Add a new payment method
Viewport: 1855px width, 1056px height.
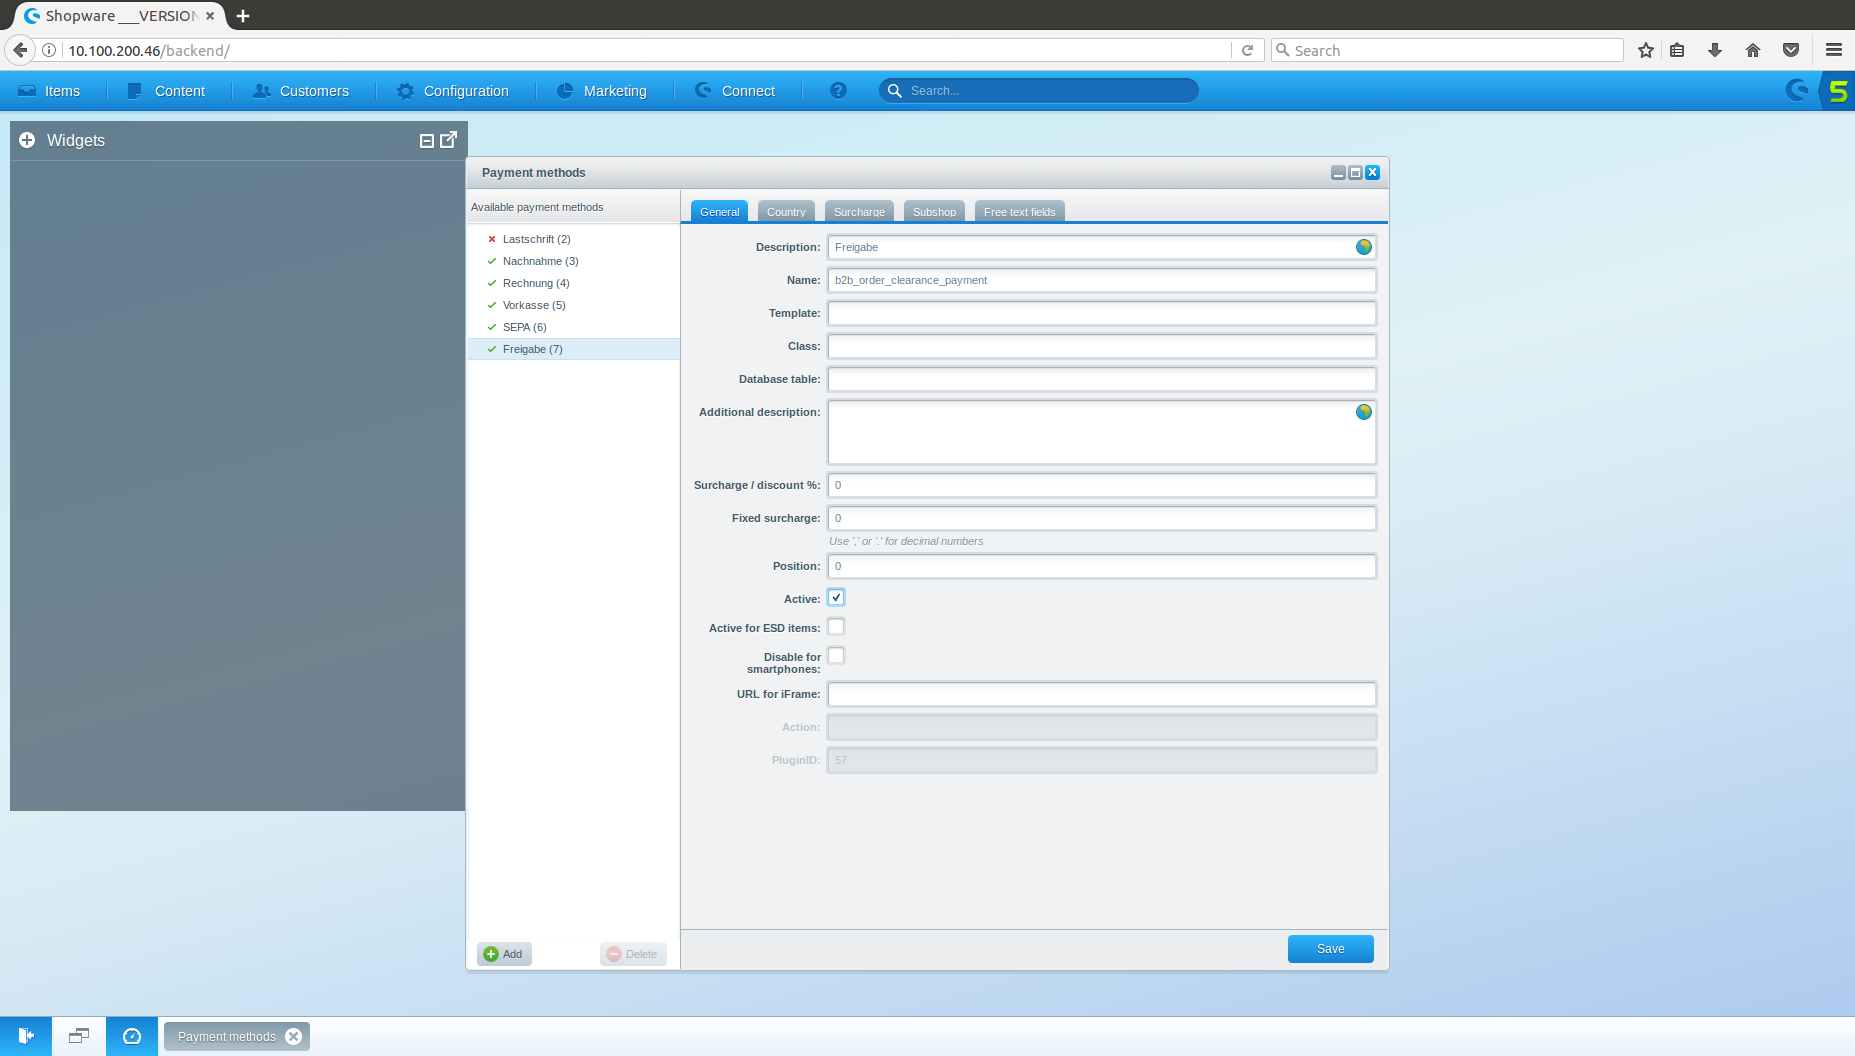(x=504, y=954)
